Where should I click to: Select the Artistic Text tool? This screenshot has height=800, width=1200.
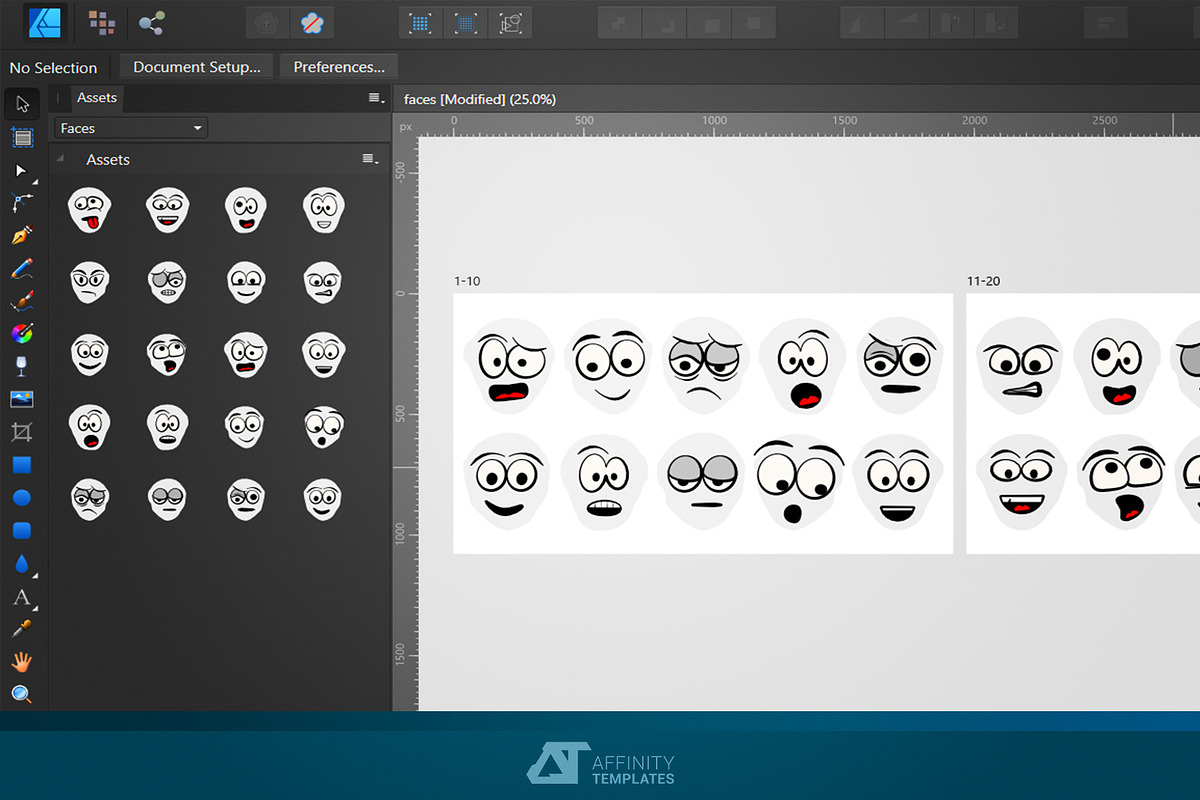(22, 597)
